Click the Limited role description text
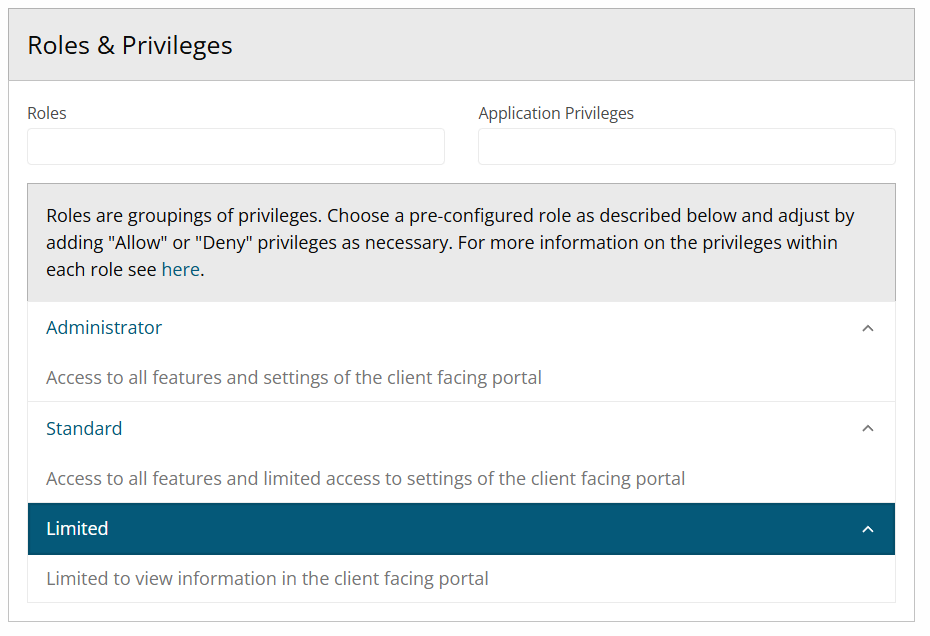 (267, 578)
